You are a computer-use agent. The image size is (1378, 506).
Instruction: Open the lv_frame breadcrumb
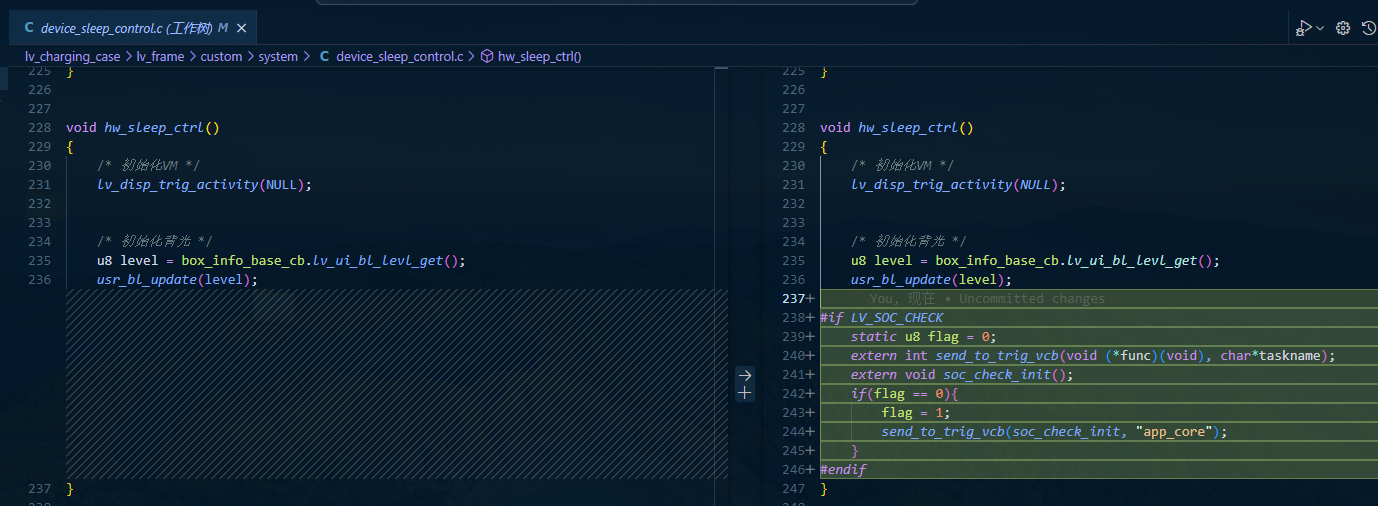160,57
